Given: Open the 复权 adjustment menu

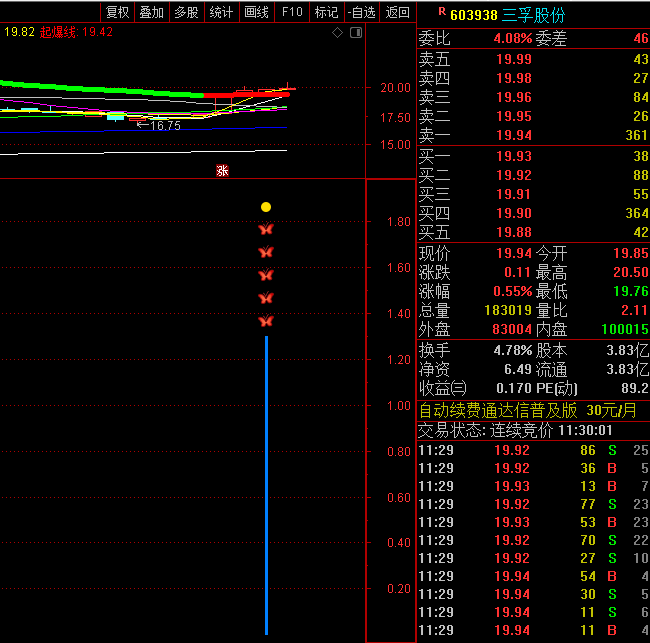Looking at the screenshot, I should pyautogui.click(x=118, y=12).
